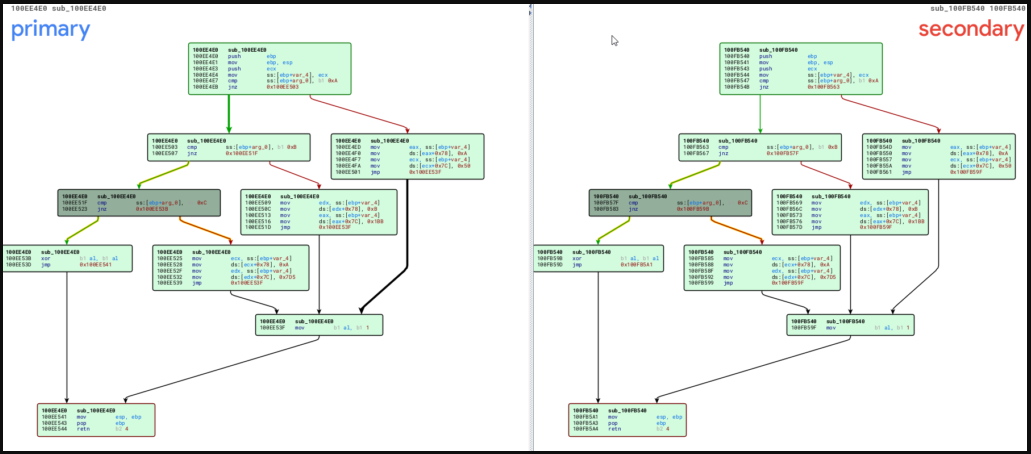Click the mov 0x1B8 line at 100FB576
1031x454 pixels.
pos(845,222)
